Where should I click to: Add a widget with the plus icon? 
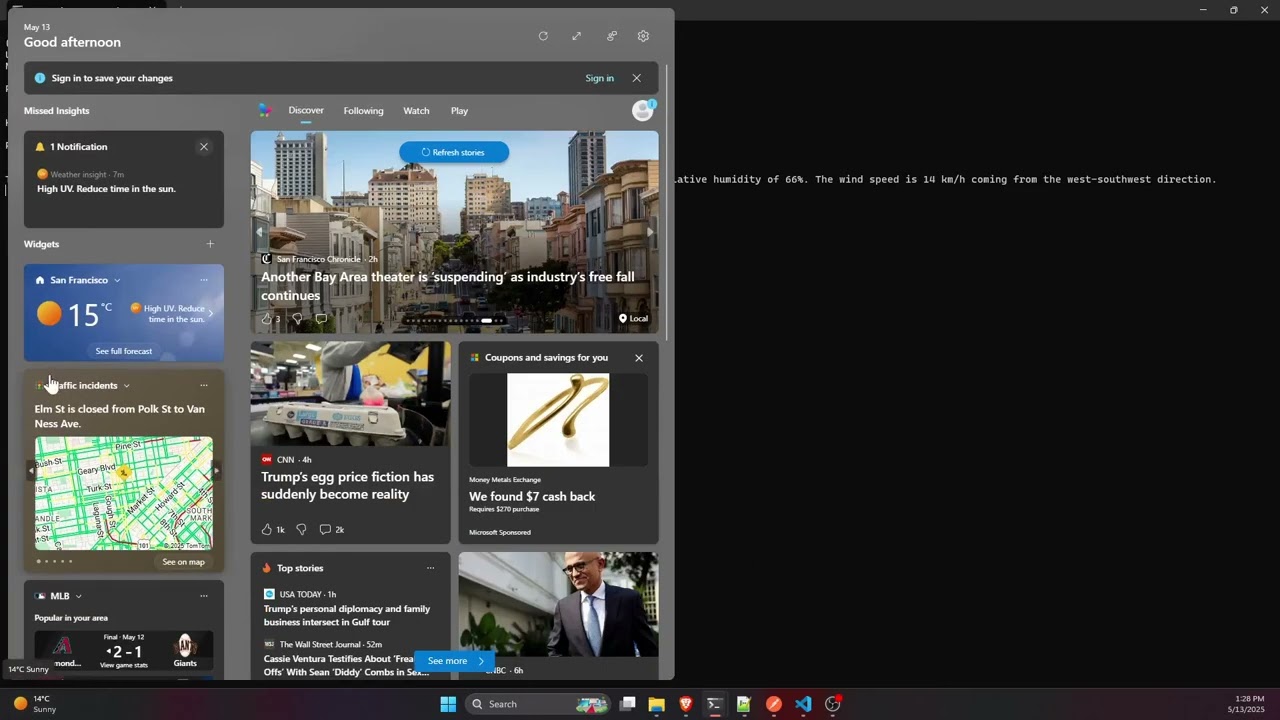(x=210, y=244)
